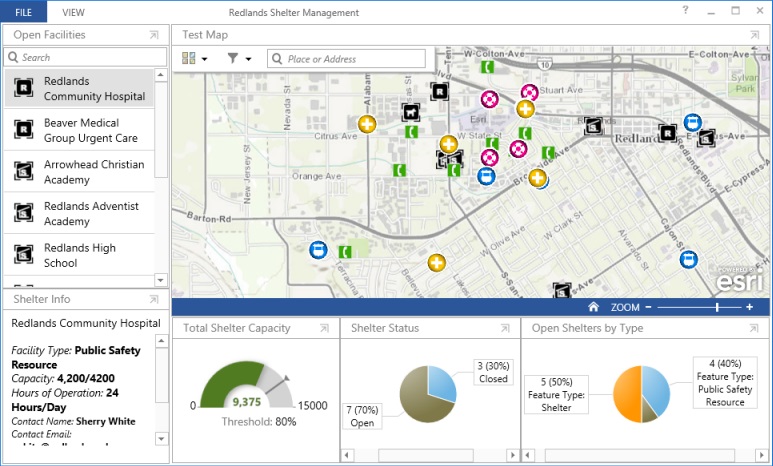Open the FILE menu
This screenshot has height=466, width=773.
coord(23,12)
